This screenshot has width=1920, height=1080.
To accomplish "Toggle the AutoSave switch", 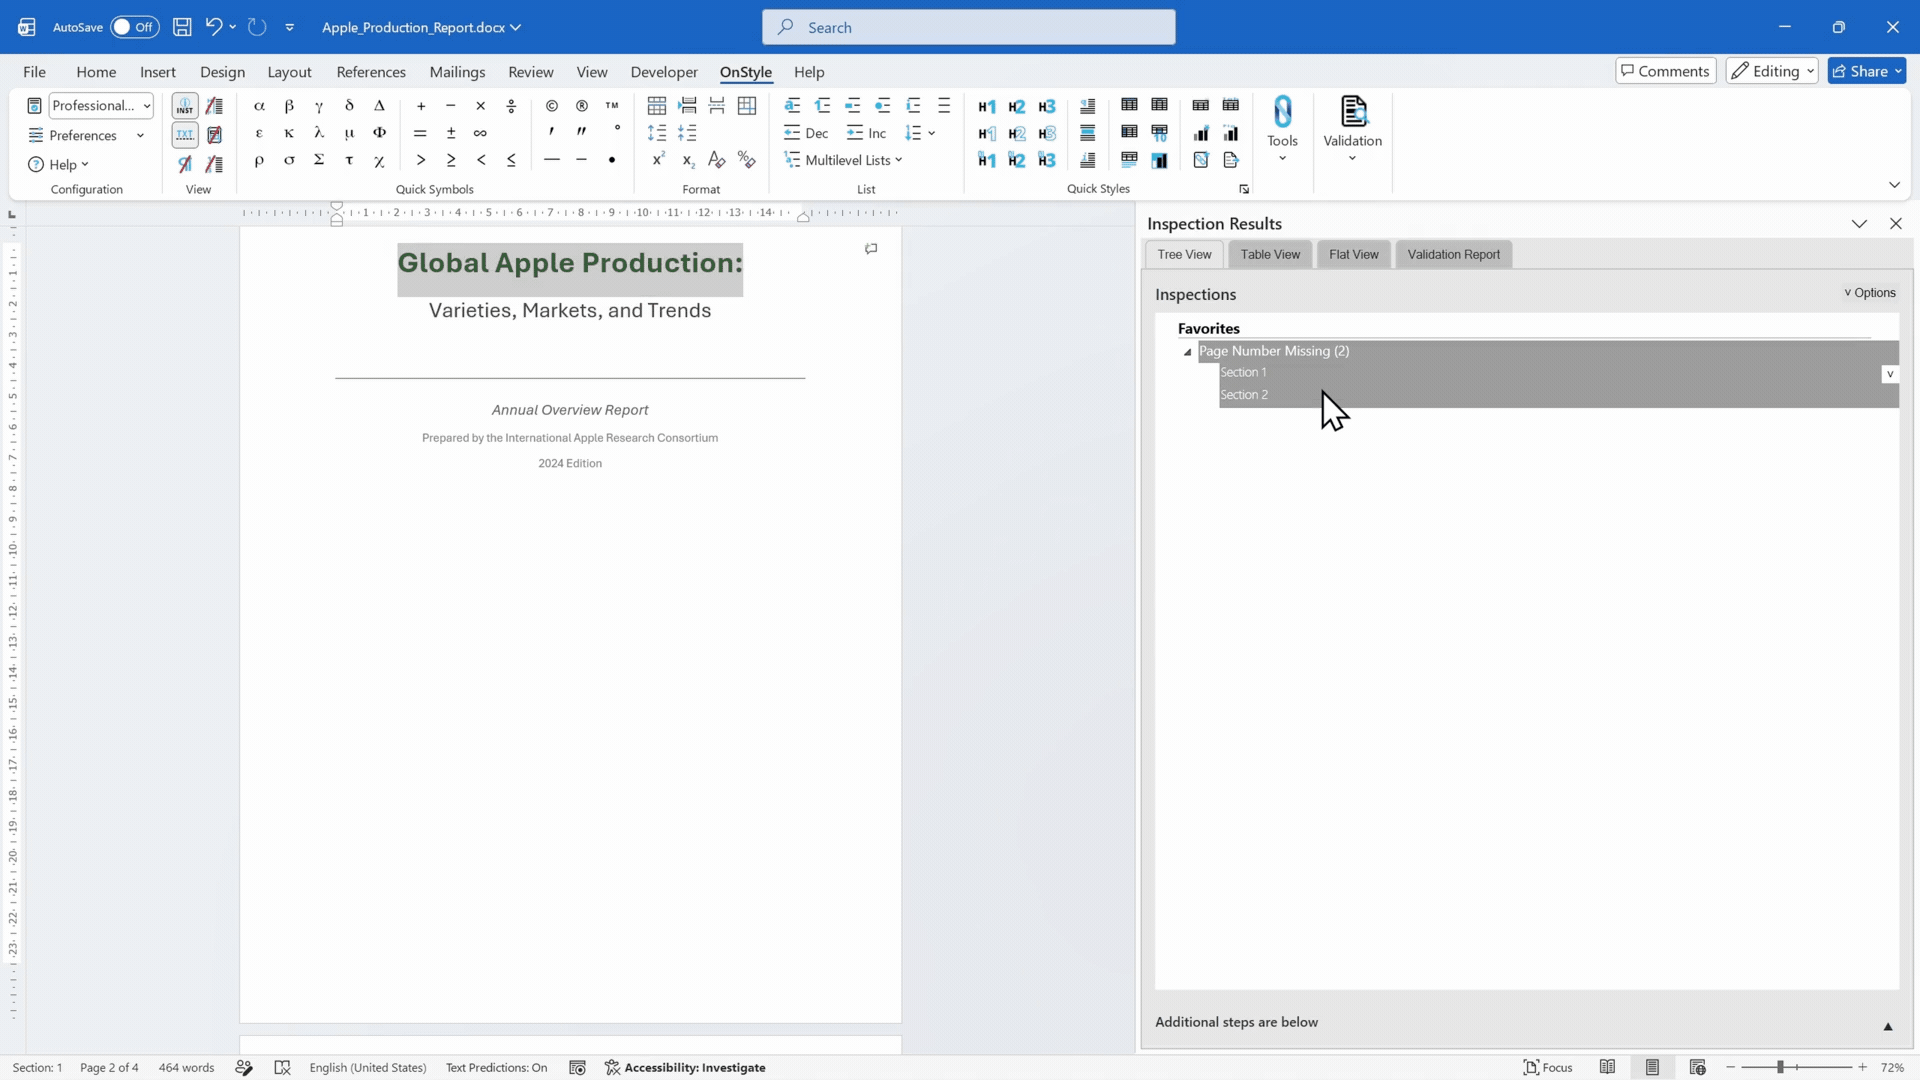I will 134,27.
